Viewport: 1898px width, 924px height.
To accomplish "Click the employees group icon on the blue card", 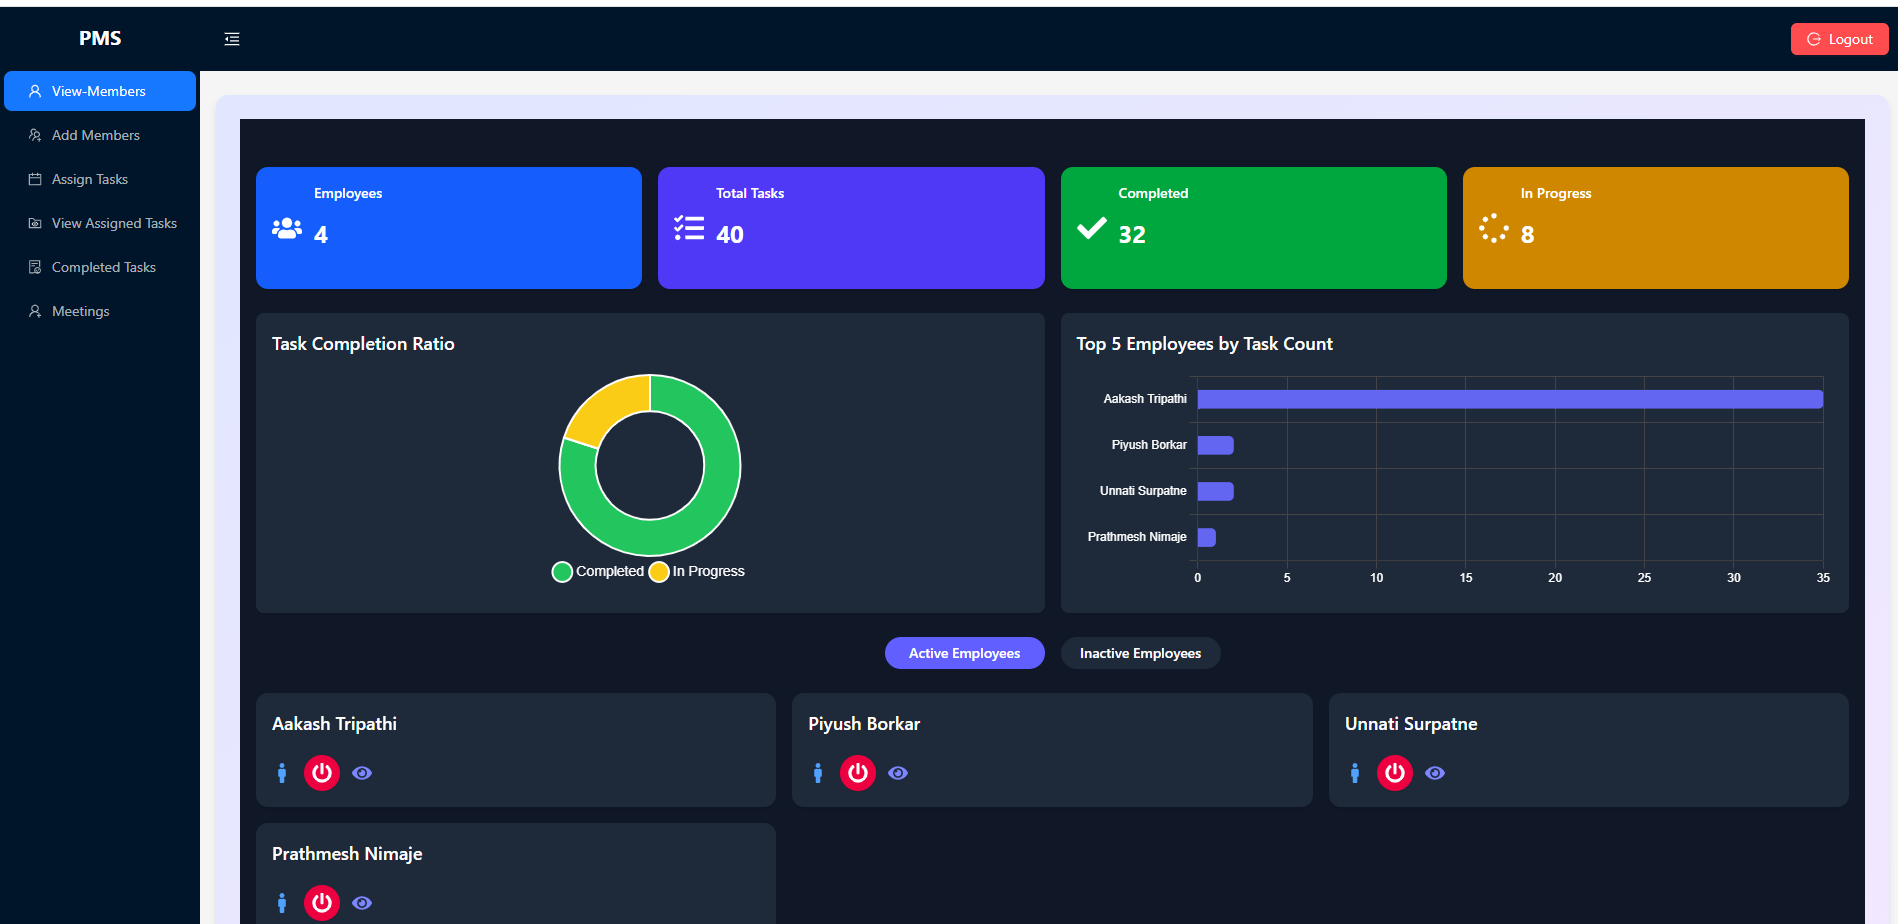I will coord(287,229).
